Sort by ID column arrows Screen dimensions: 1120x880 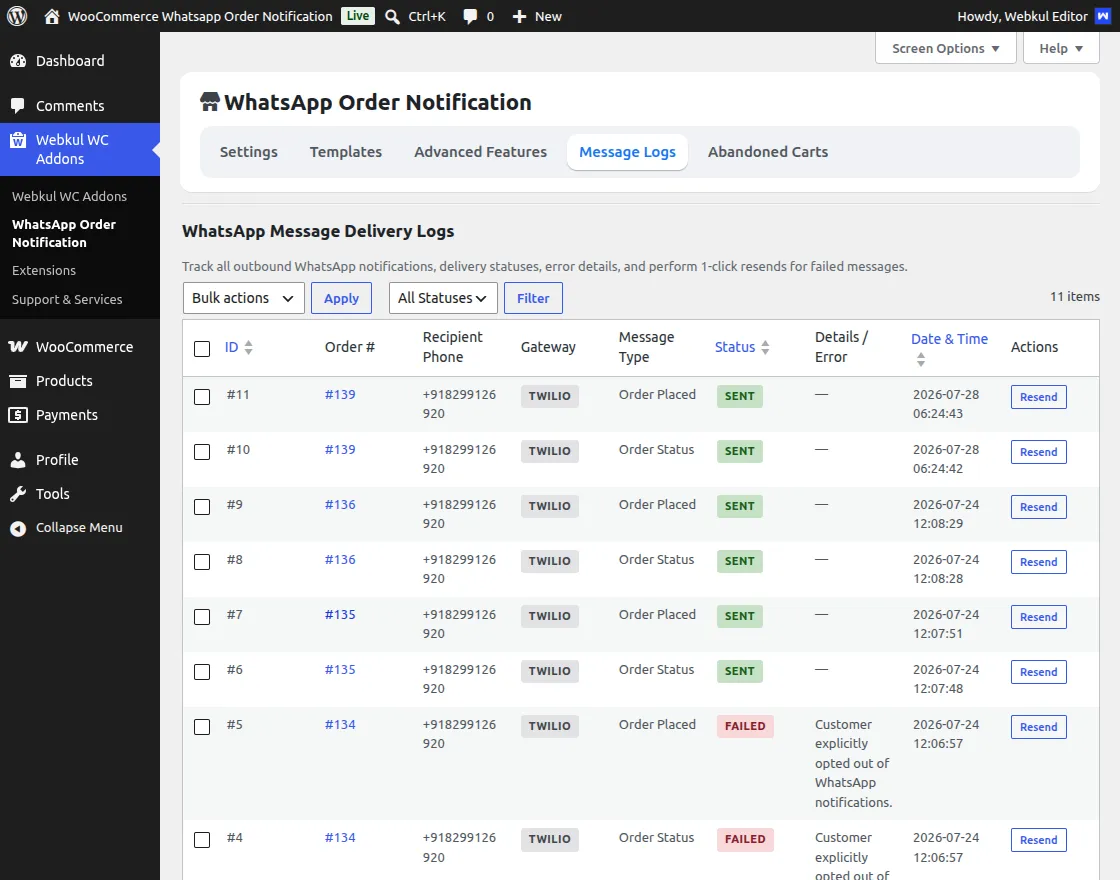248,348
